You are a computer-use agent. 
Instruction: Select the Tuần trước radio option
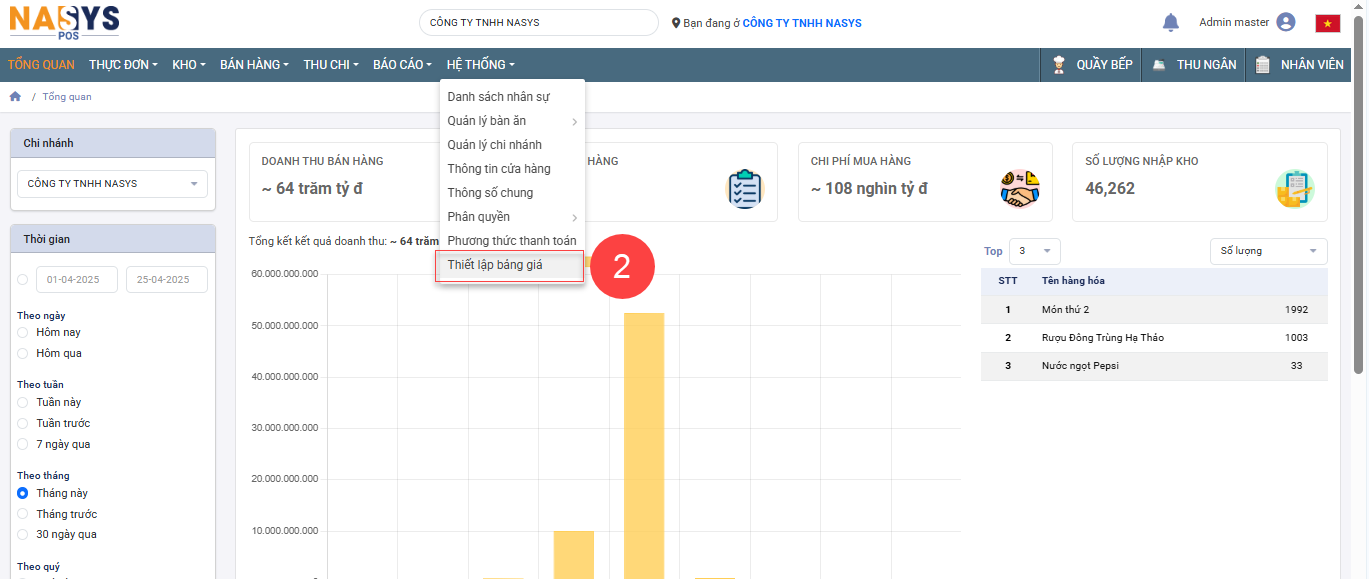tap(23, 423)
